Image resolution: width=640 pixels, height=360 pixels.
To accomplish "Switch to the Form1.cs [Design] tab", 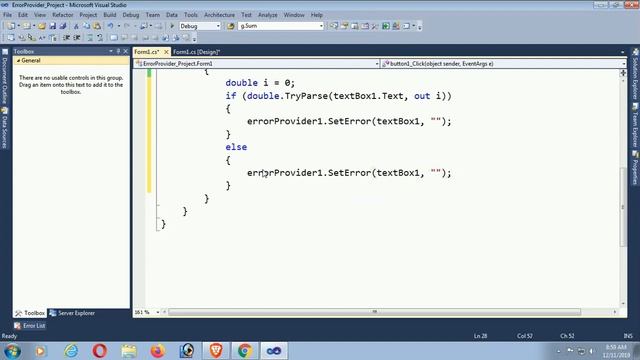I will pos(196,52).
